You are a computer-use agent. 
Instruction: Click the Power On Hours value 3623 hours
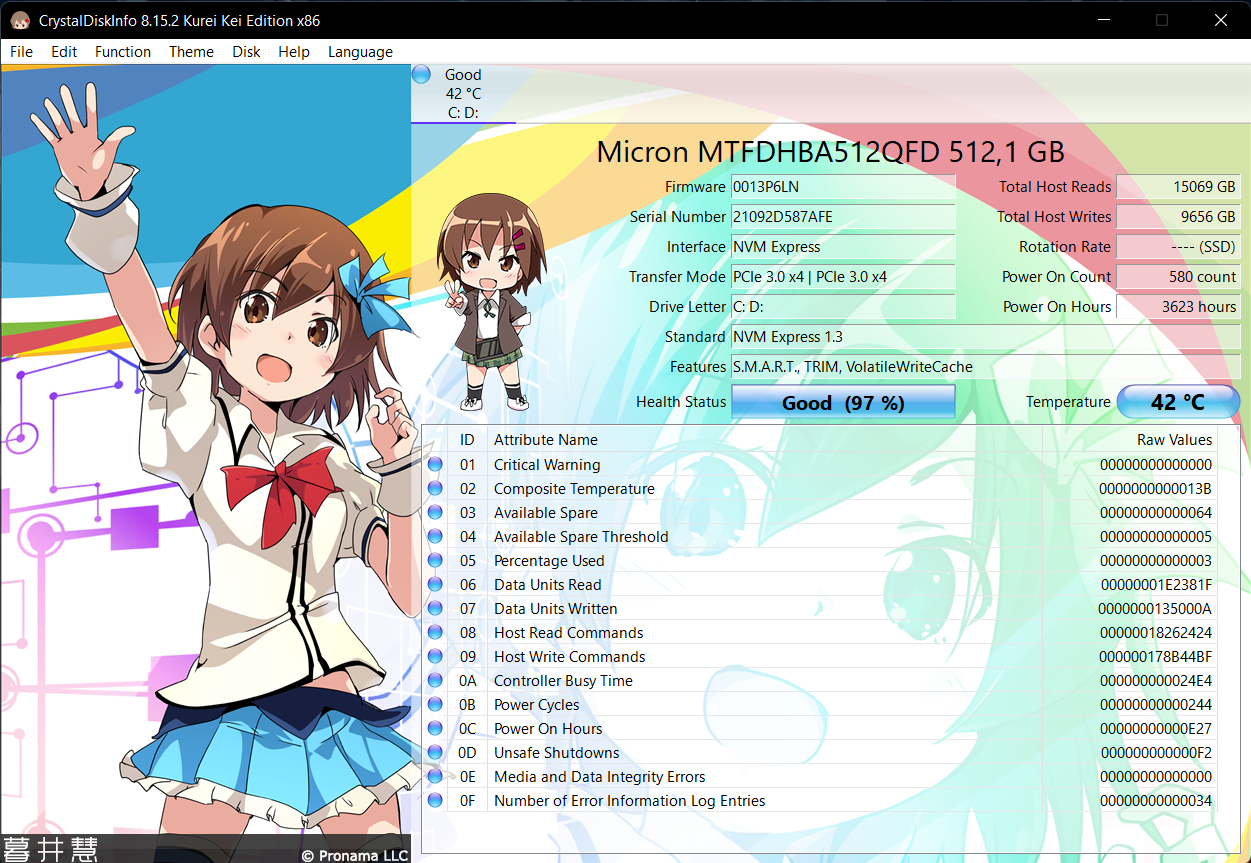[x=1178, y=307]
